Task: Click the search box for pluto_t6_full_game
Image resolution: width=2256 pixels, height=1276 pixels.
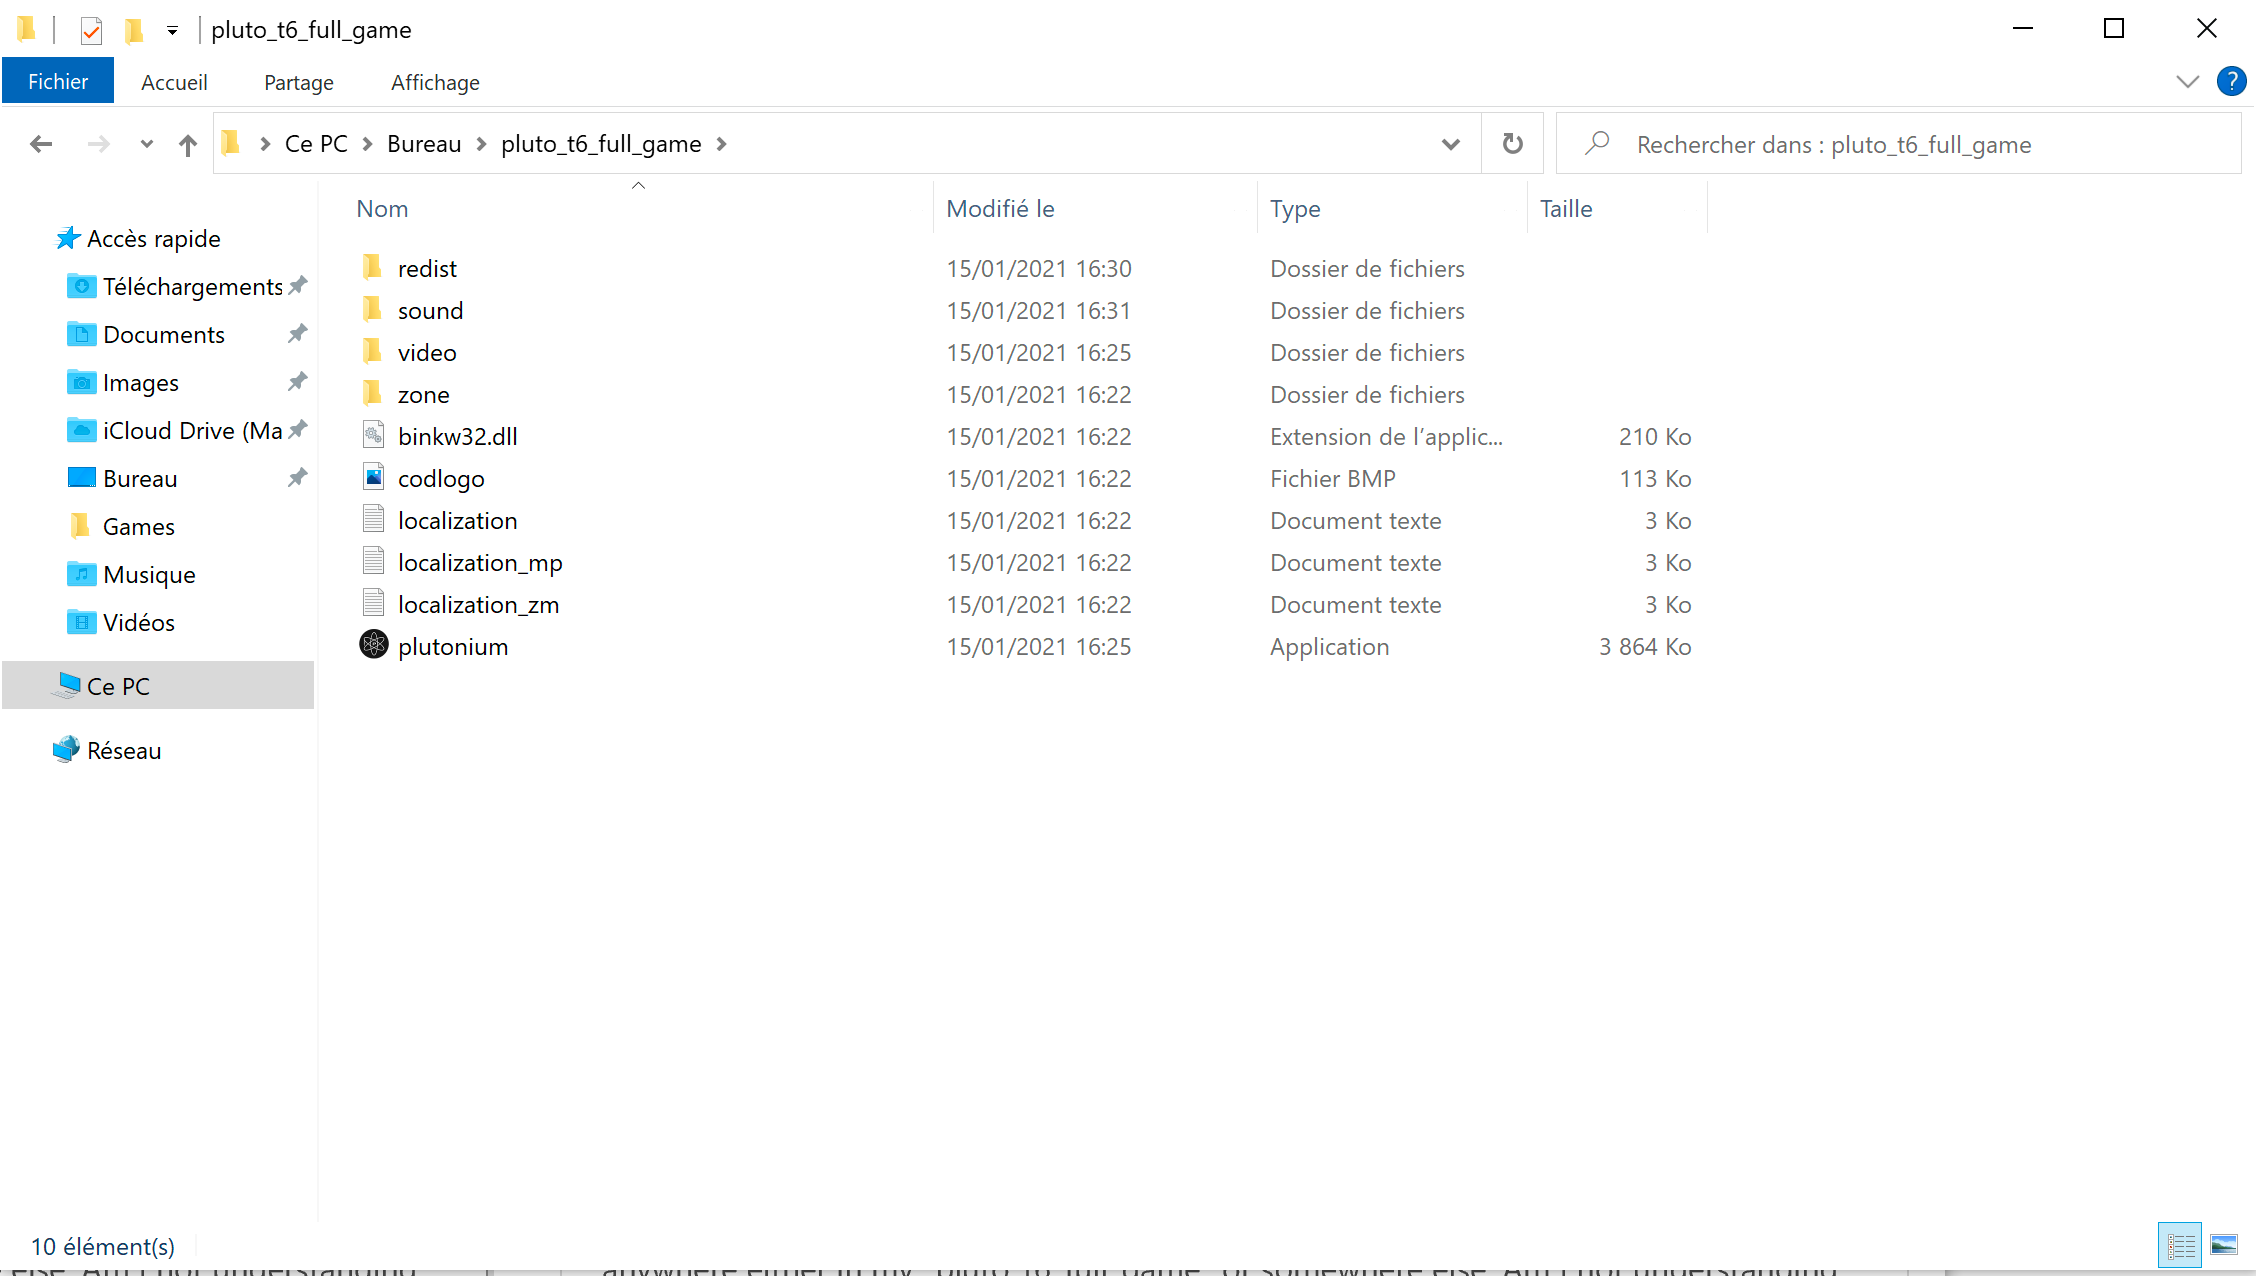Action: click(x=1898, y=144)
